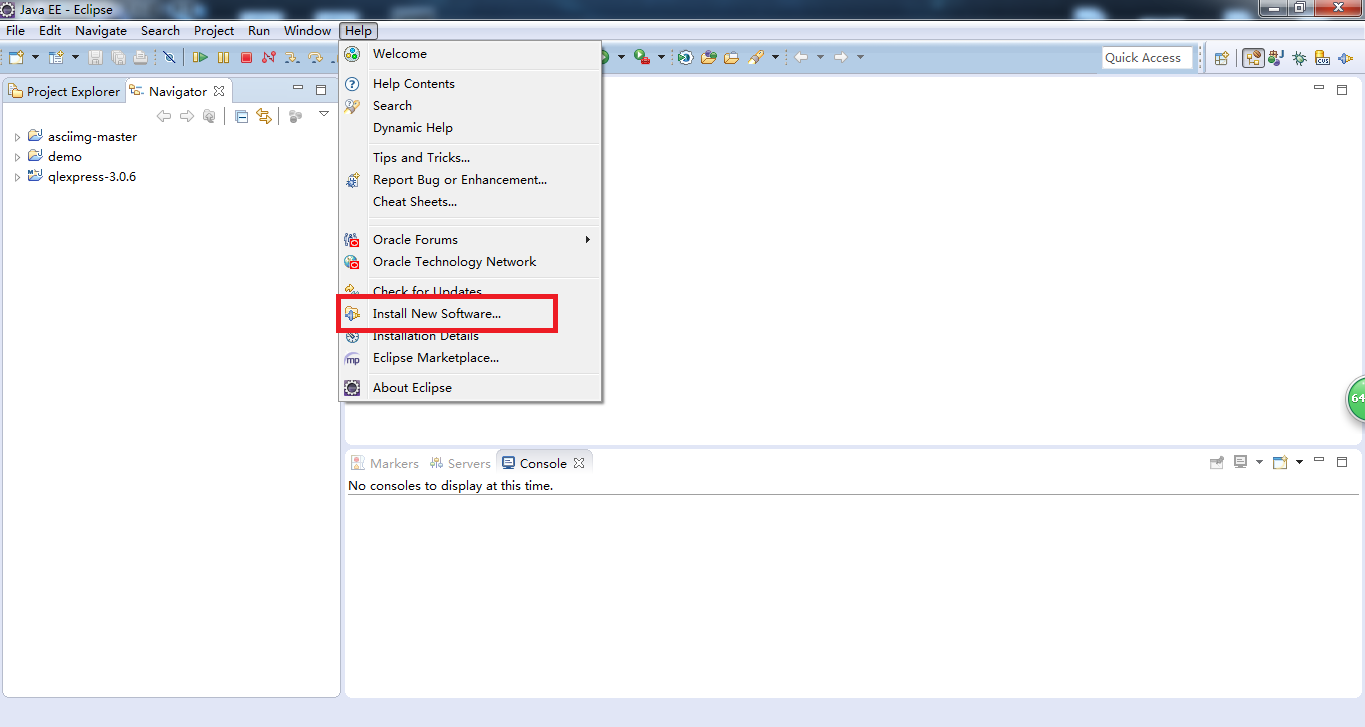Select the Markers tab

point(385,463)
